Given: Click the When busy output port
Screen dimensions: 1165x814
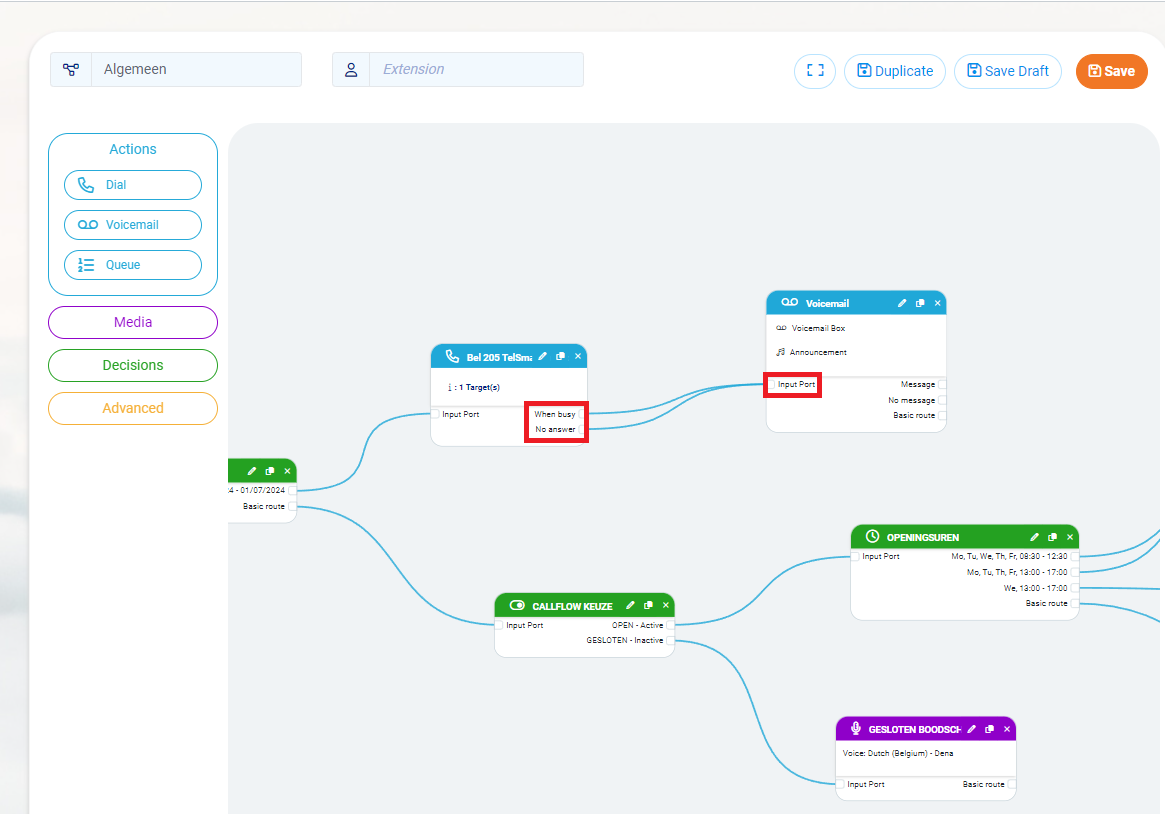Looking at the screenshot, I should 581,414.
